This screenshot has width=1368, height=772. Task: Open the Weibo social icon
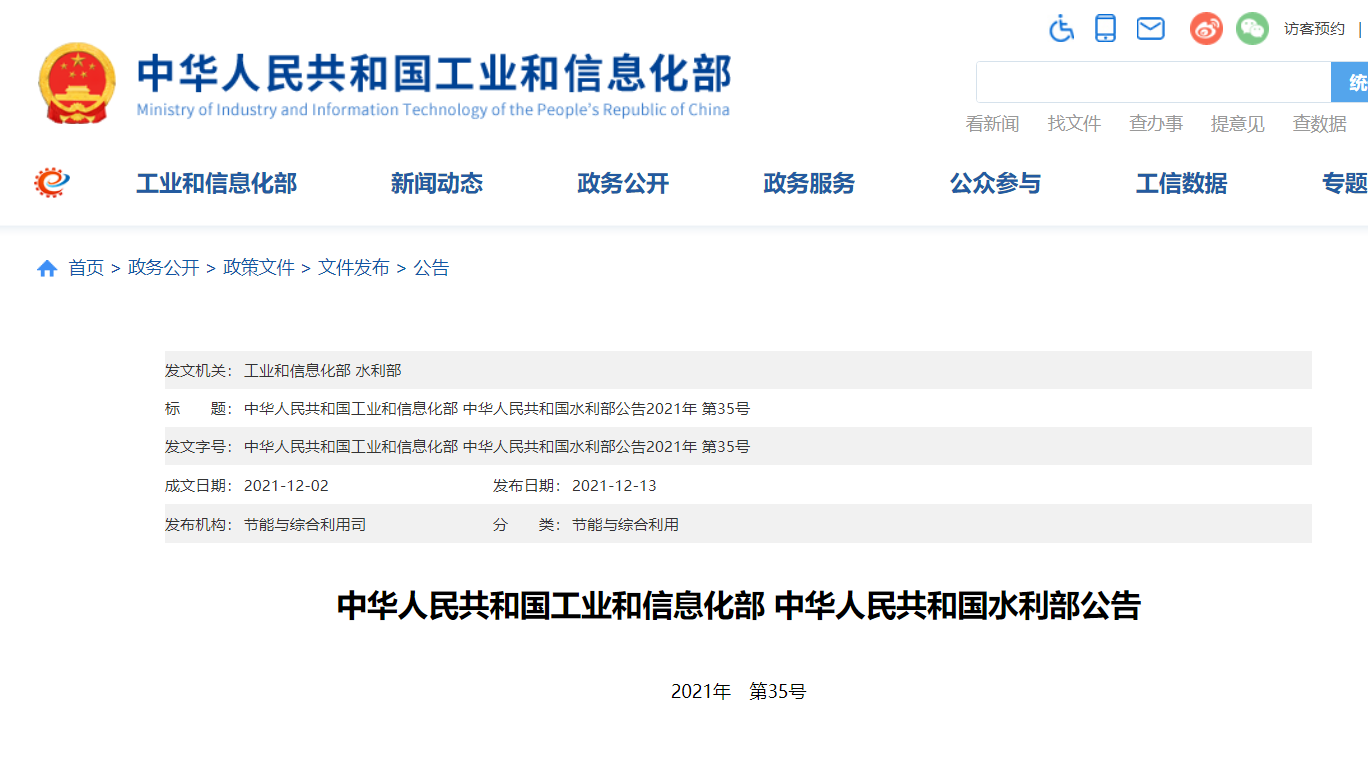[1206, 29]
